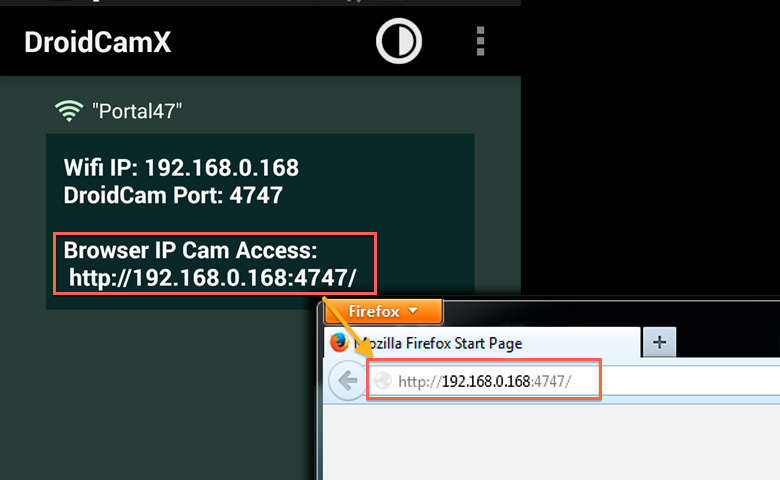Screen dimensions: 780x480
Task: Select the Mozilla Firefox Start Page tab
Action: coord(482,343)
